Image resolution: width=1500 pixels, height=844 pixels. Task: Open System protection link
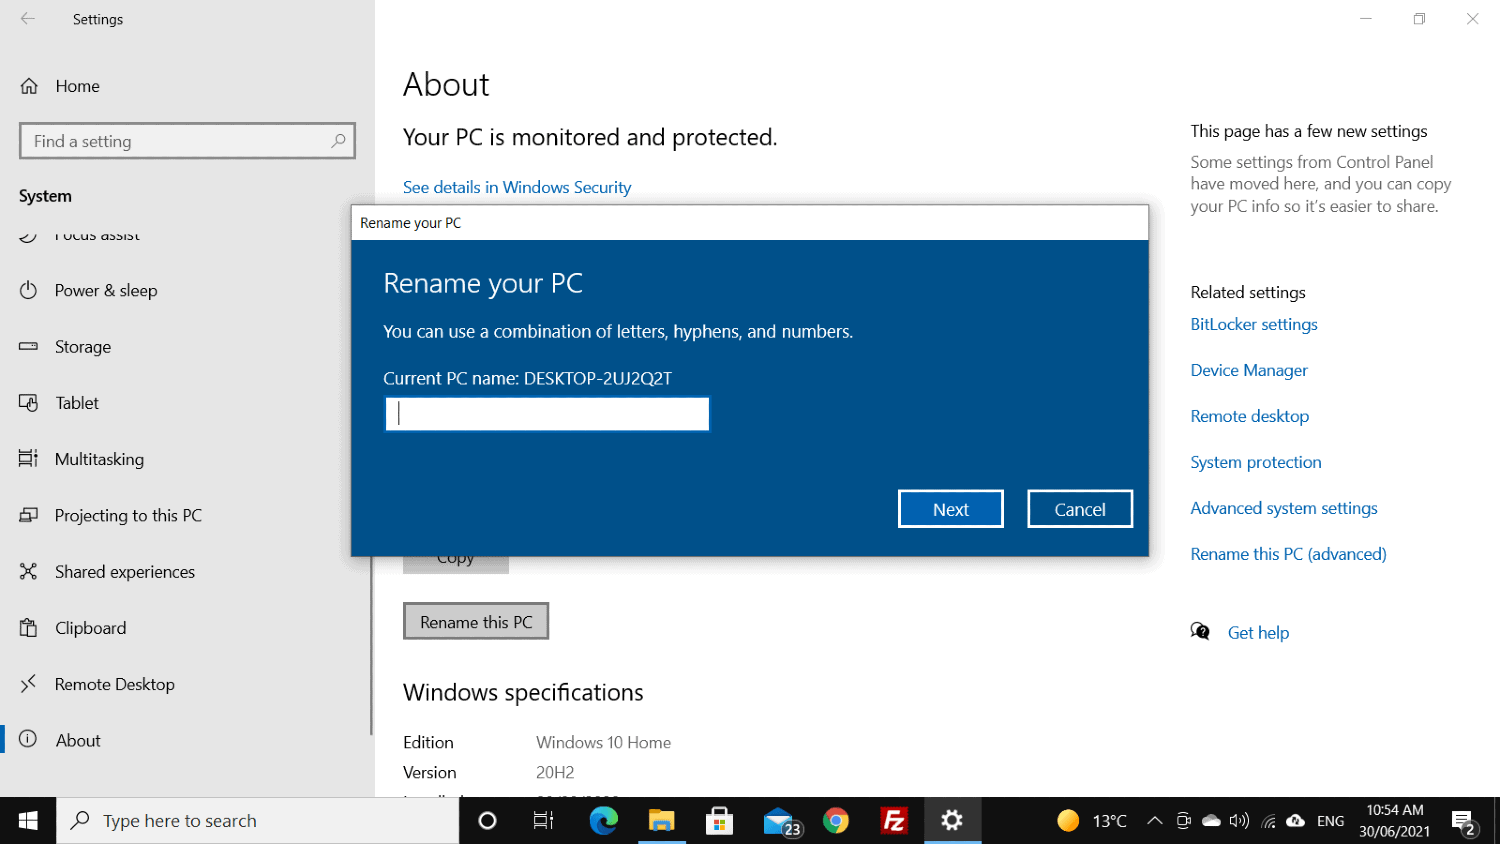[x=1256, y=462]
